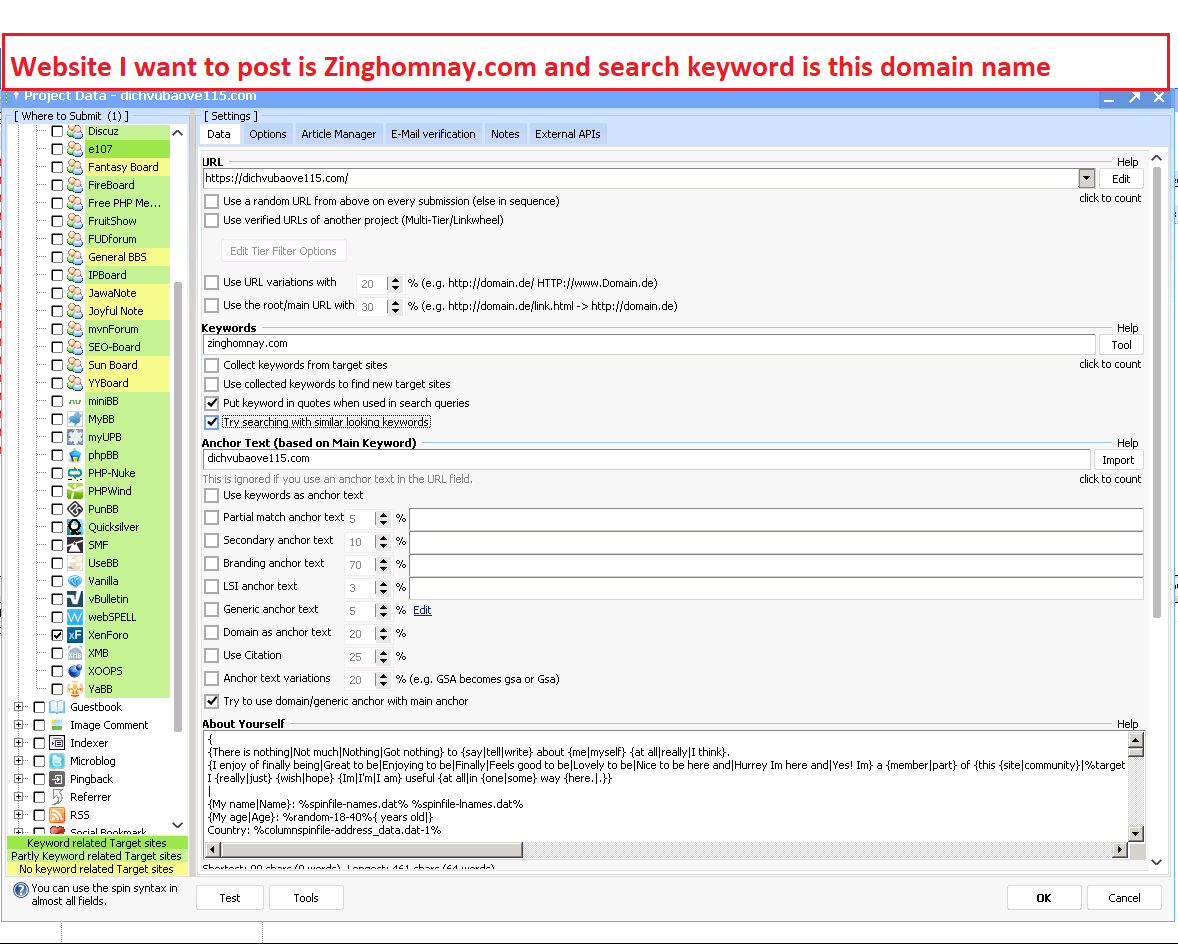
Task: Uncheck the XenForo engine checkbox
Action: (57, 635)
